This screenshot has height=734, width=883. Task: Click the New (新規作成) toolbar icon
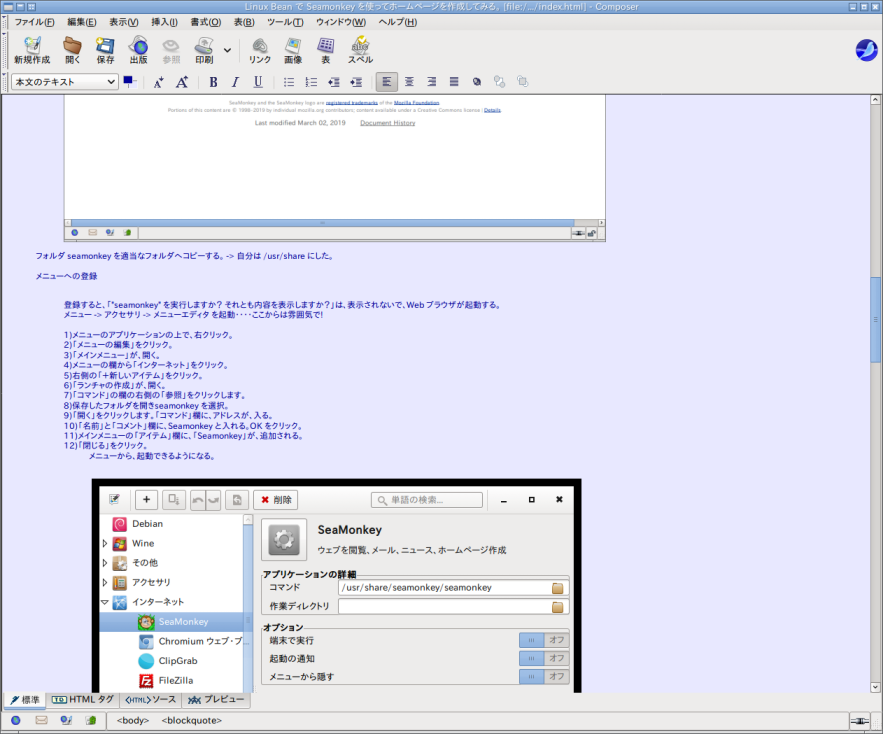tap(32, 50)
